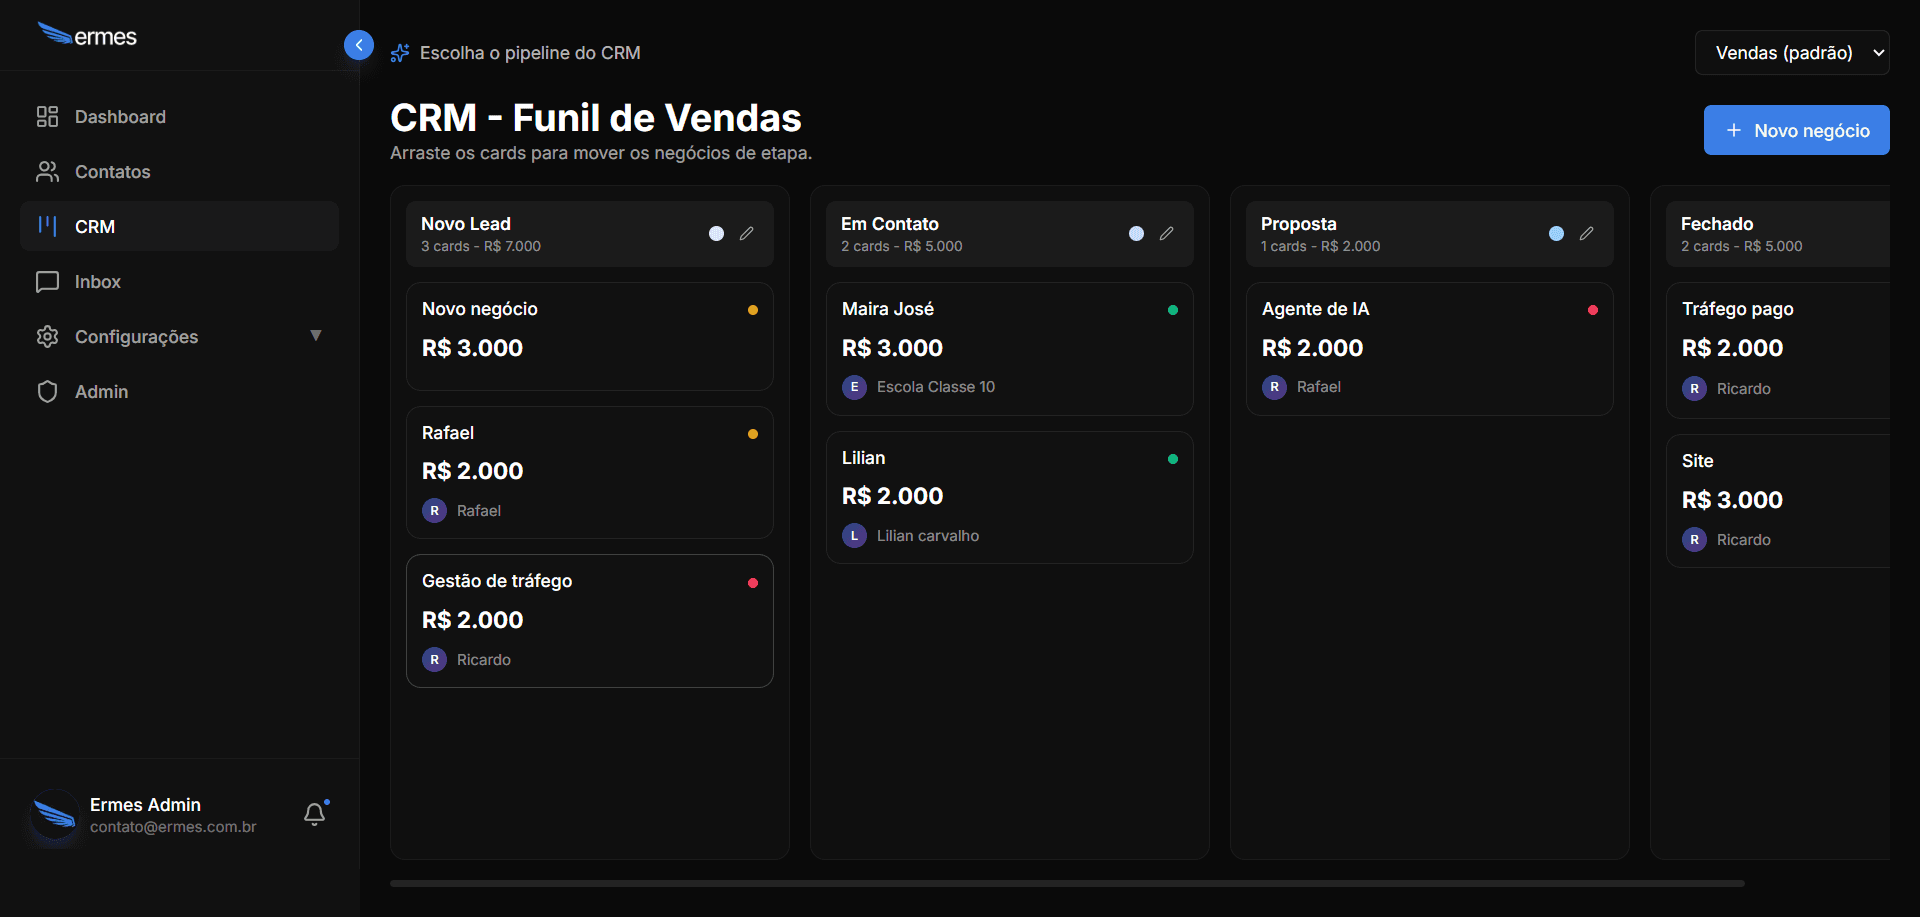Viewport: 1920px width, 917px height.
Task: Edit the Em Contato column name
Action: tap(1167, 233)
